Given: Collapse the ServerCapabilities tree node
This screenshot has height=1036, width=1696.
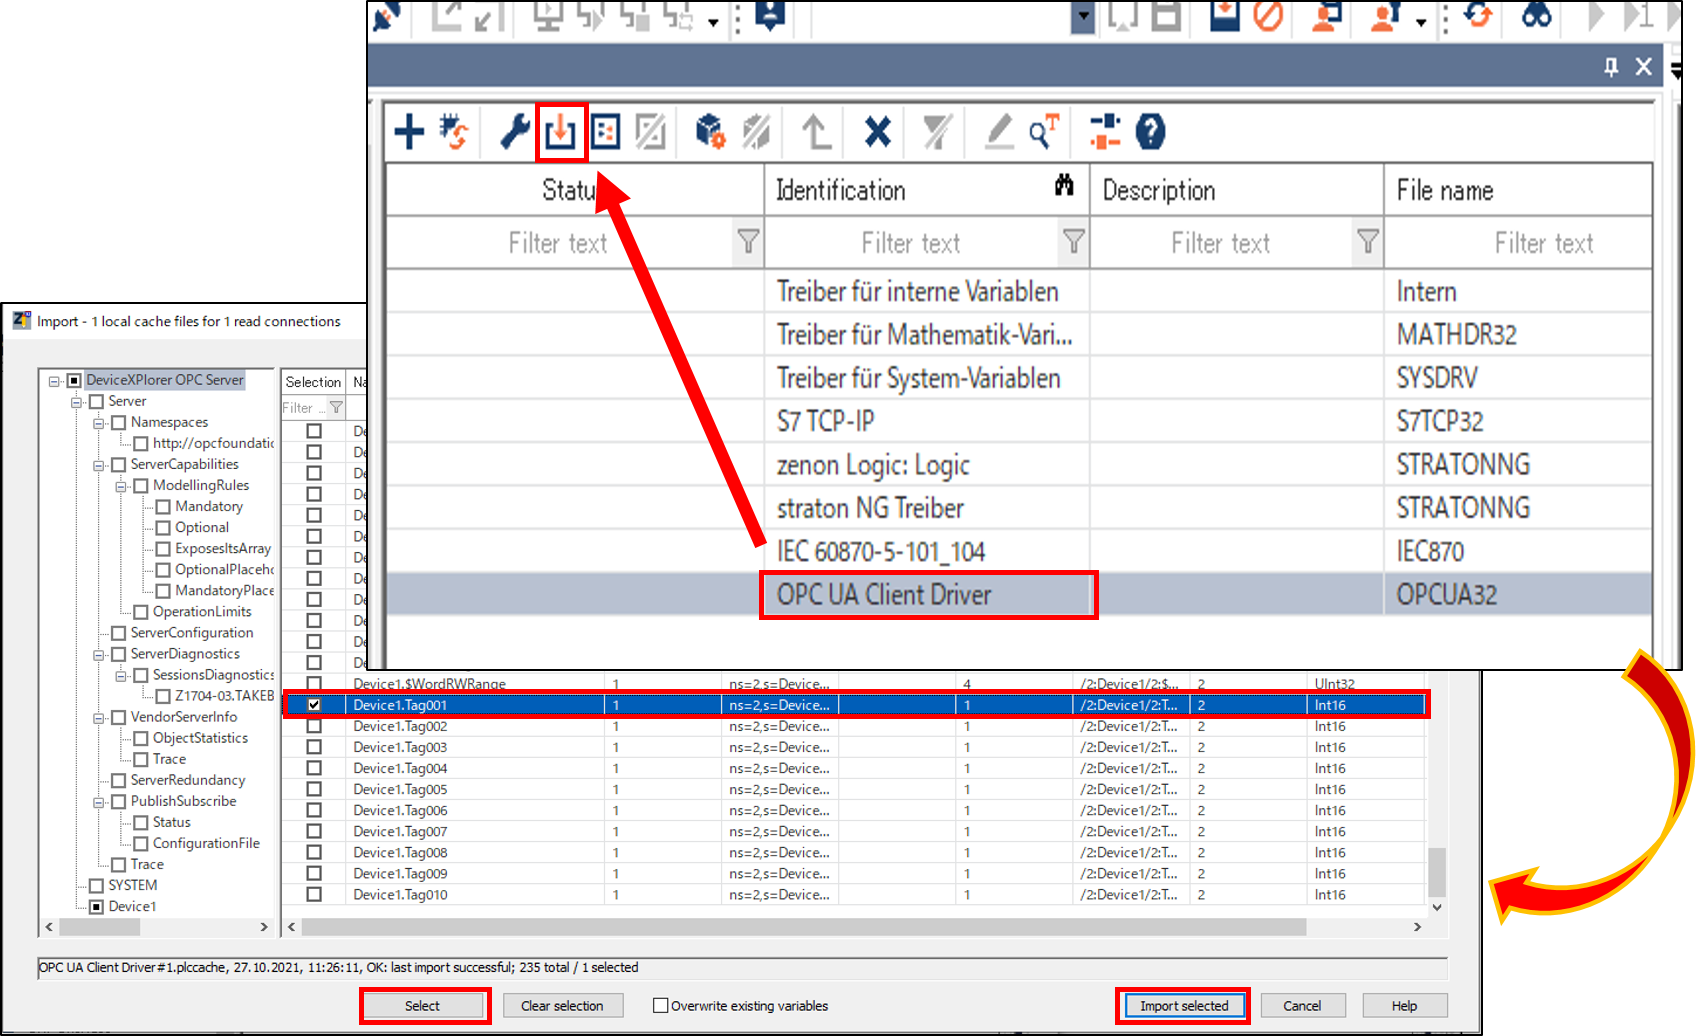Looking at the screenshot, I should (99, 465).
